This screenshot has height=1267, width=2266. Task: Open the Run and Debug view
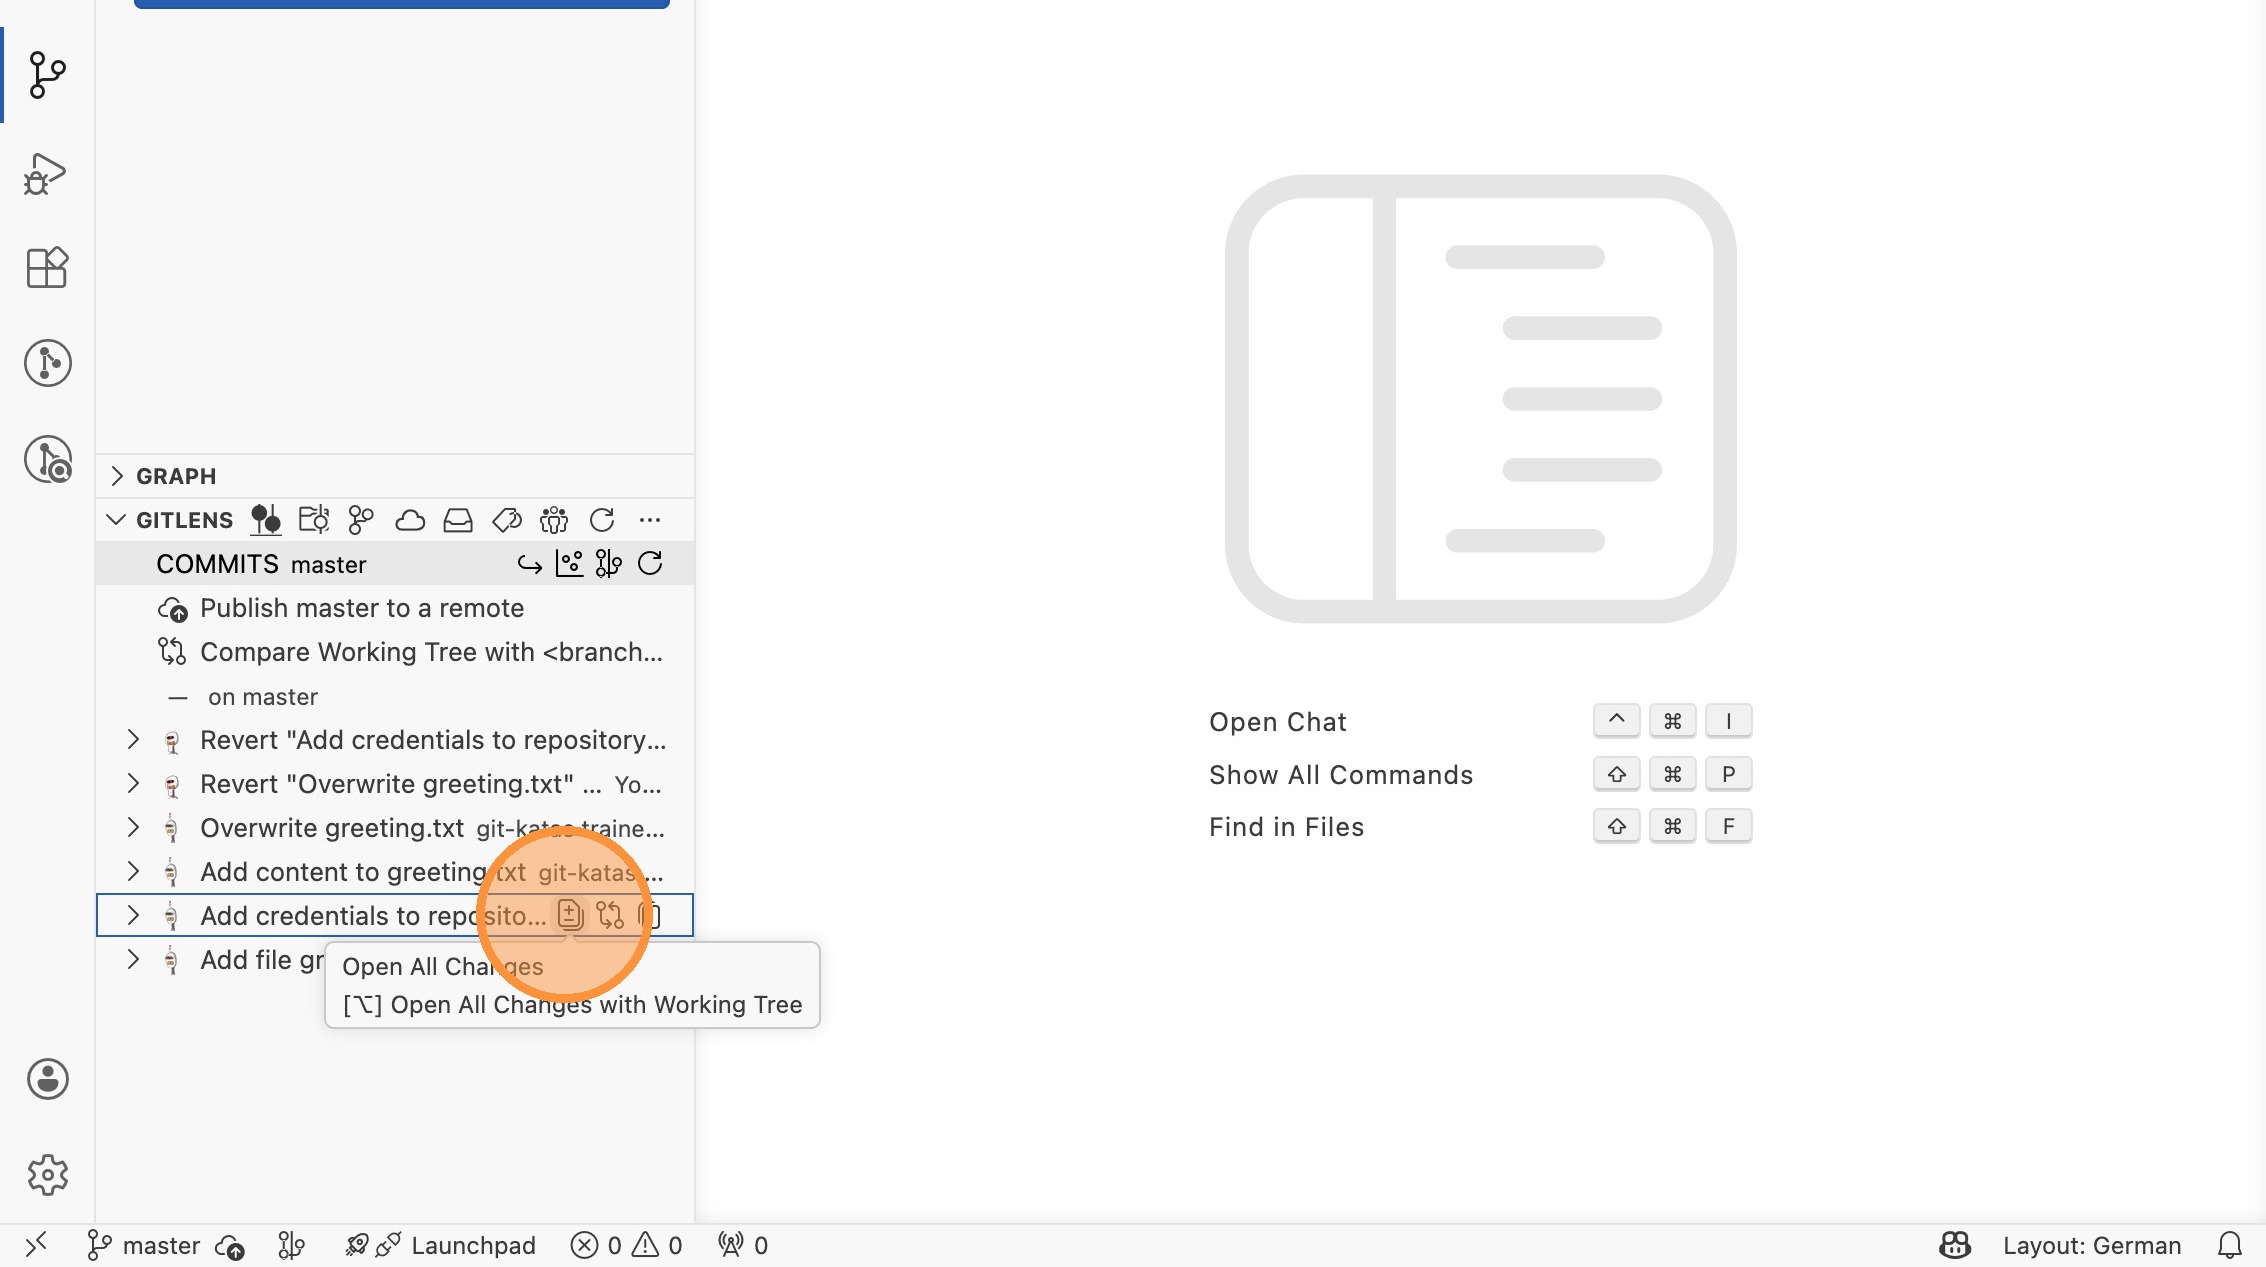pyautogui.click(x=46, y=174)
